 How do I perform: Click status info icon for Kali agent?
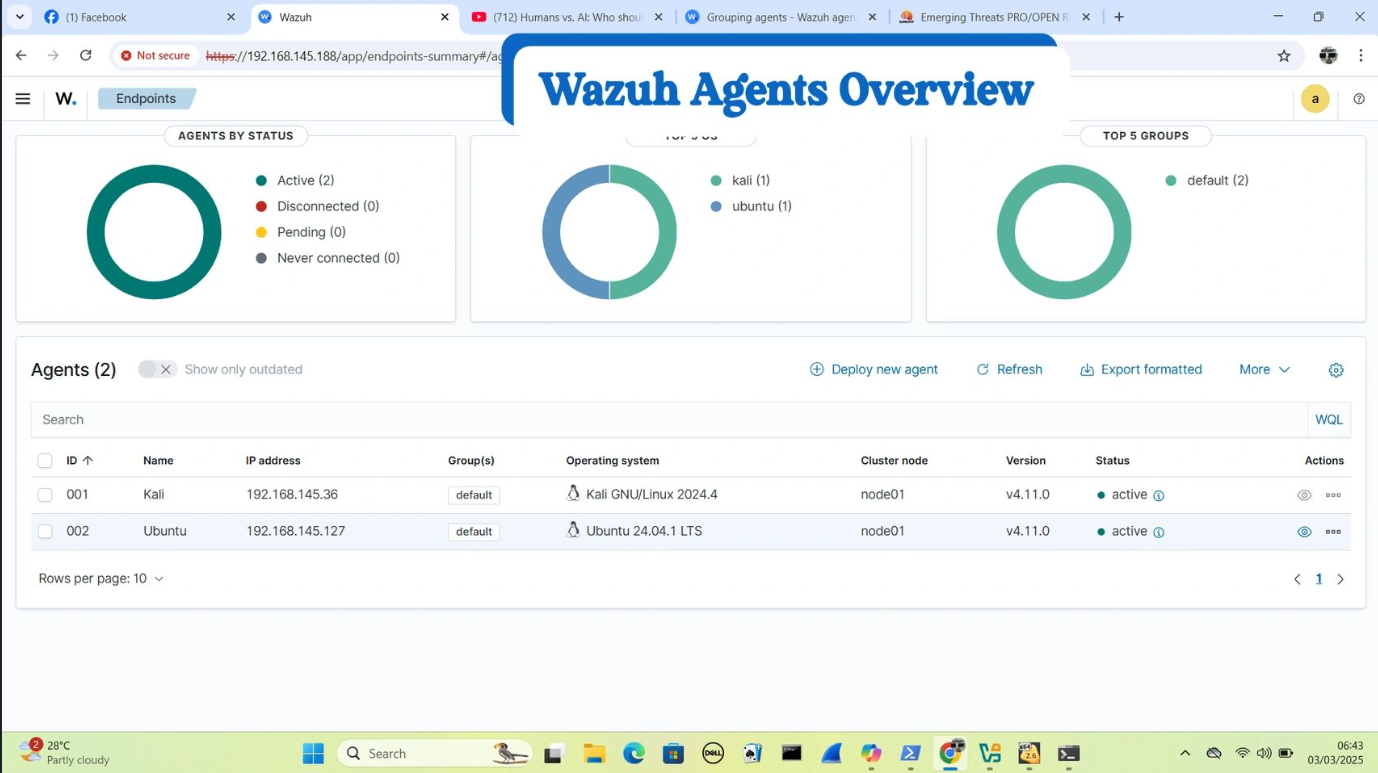[x=1159, y=496]
